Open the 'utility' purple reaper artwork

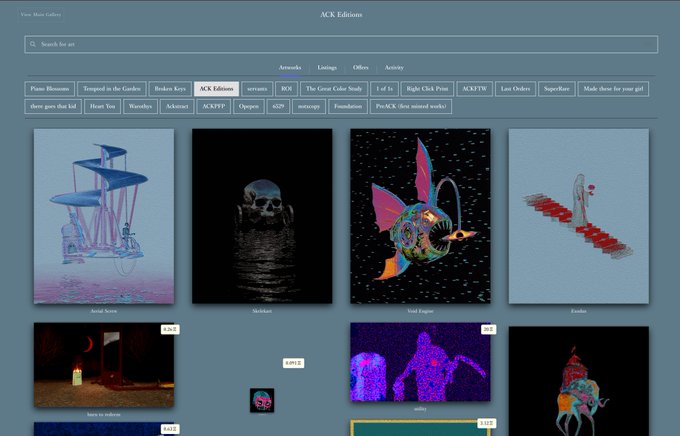tap(420, 362)
